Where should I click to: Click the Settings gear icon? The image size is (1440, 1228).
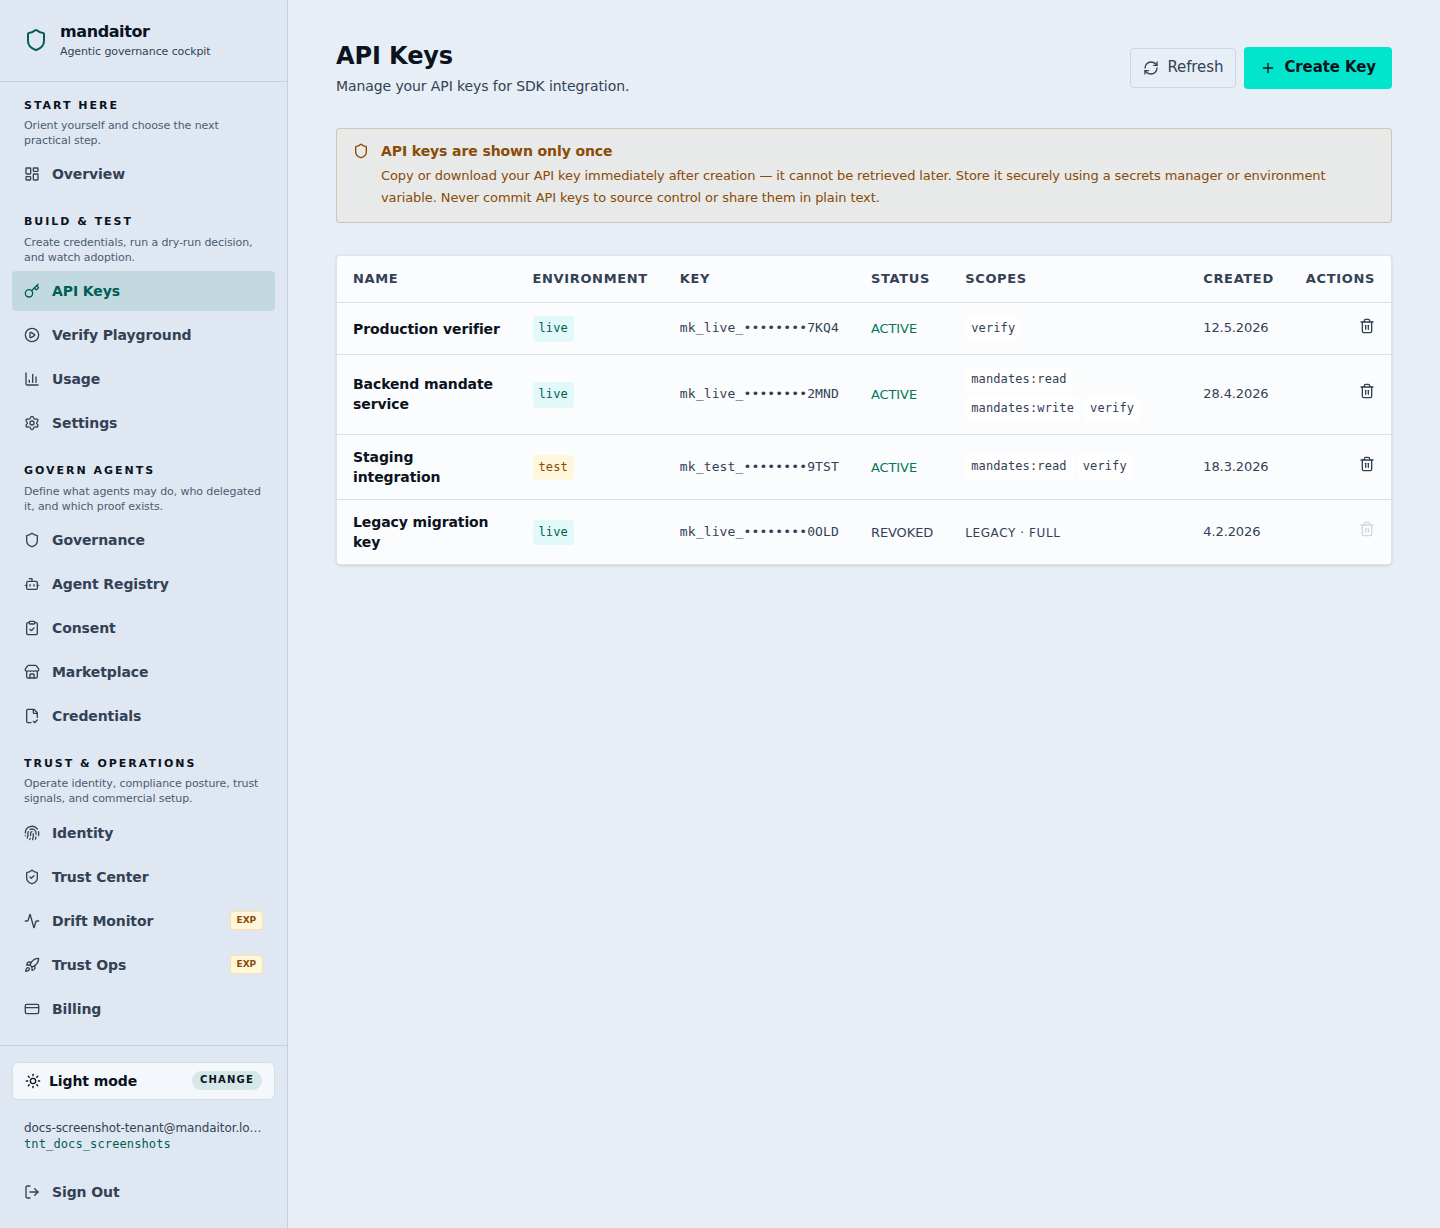(x=32, y=423)
